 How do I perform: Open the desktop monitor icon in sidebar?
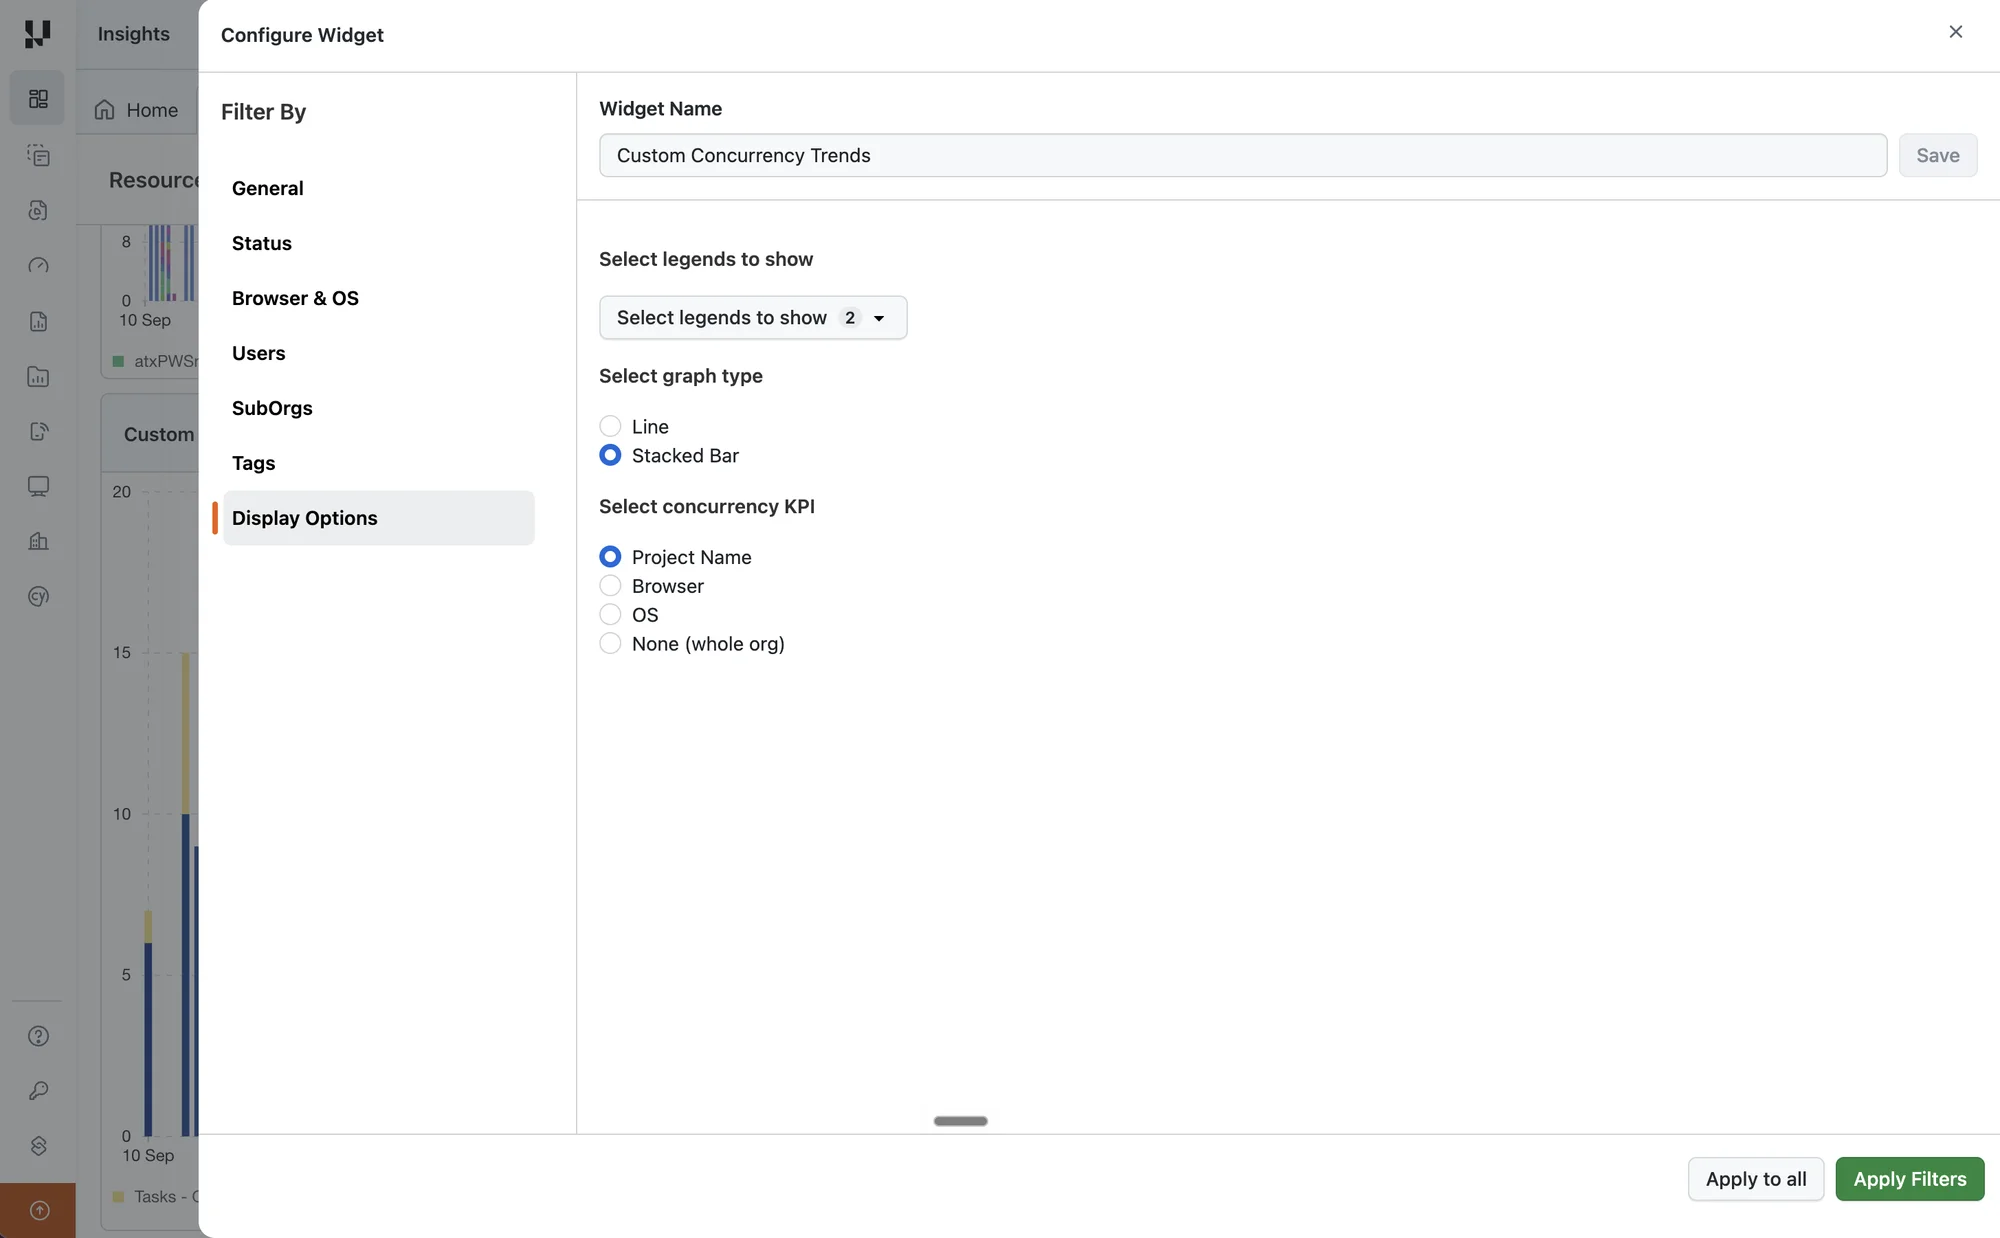click(x=38, y=486)
